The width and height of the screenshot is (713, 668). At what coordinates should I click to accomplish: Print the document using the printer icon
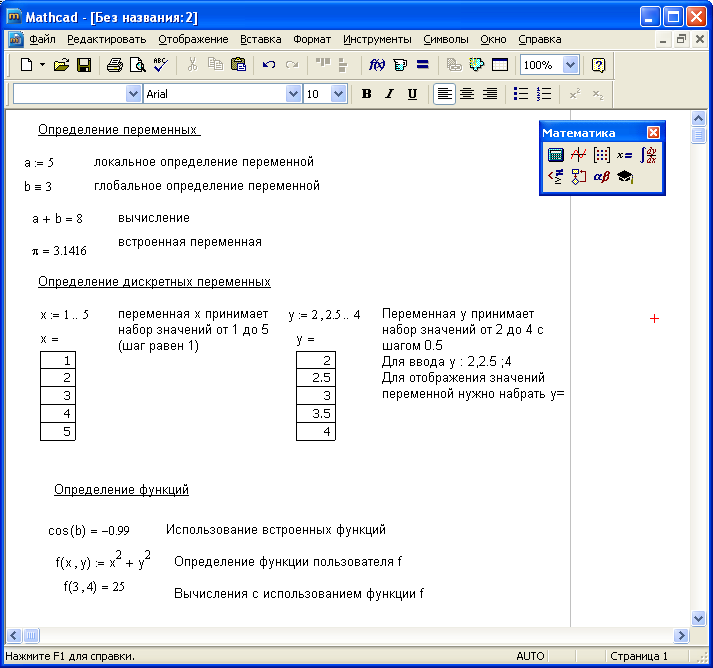115,65
